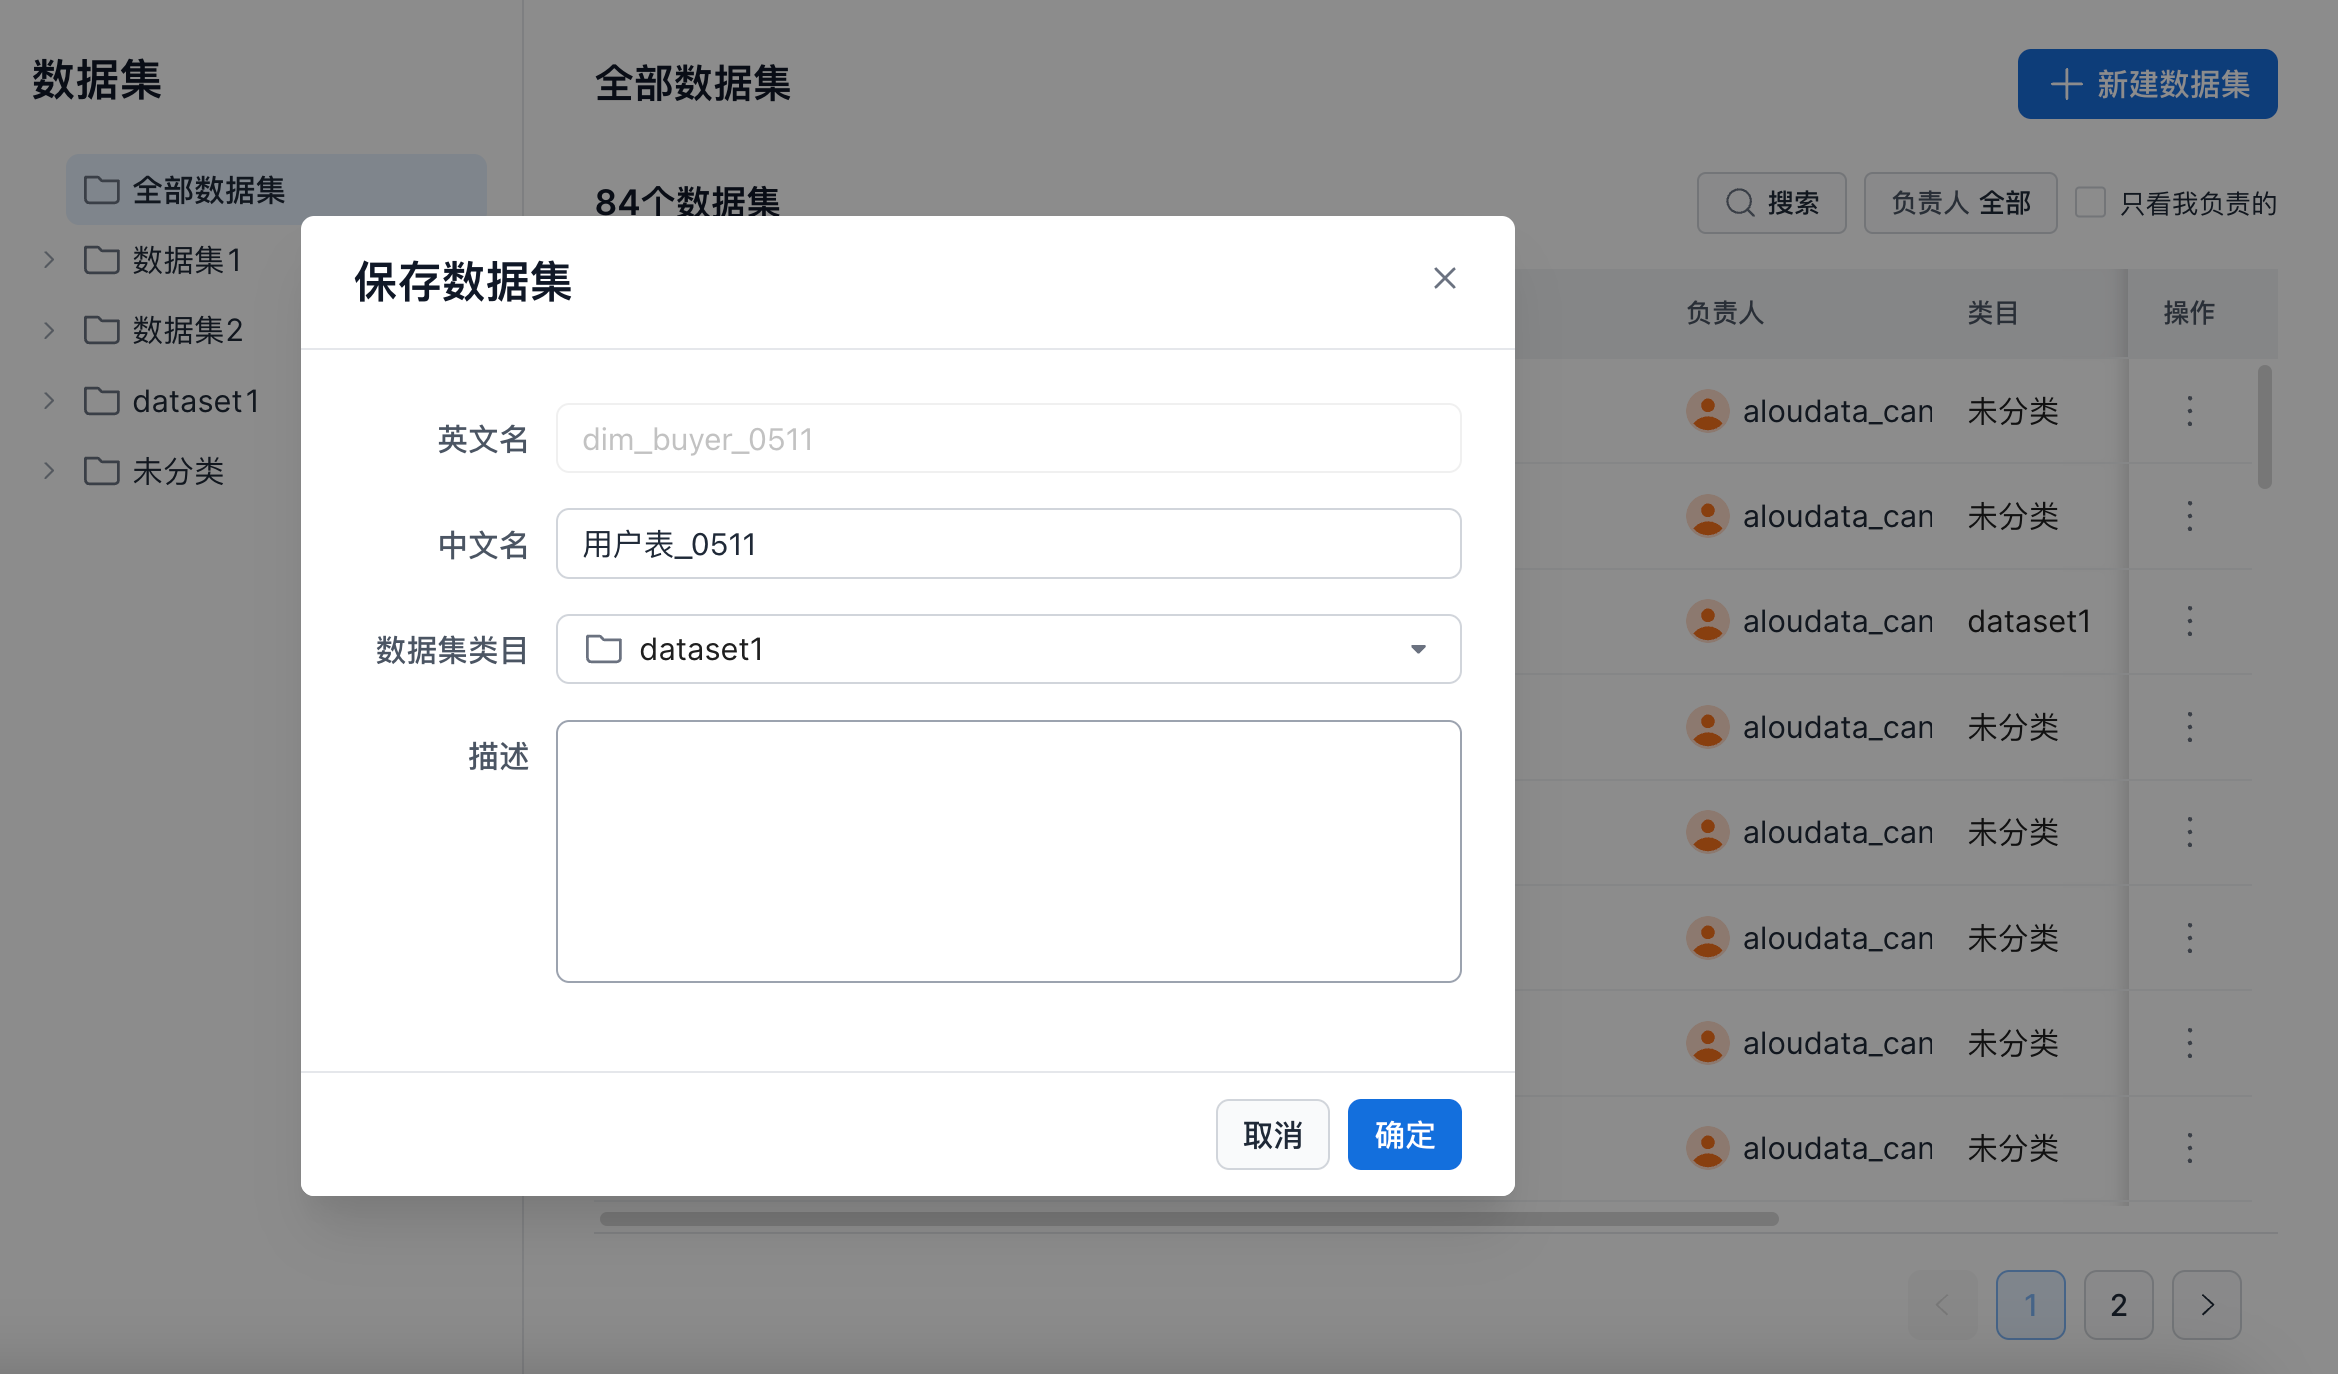
Task: Expand the 数据集1 tree folder
Action: pyautogui.click(x=49, y=260)
